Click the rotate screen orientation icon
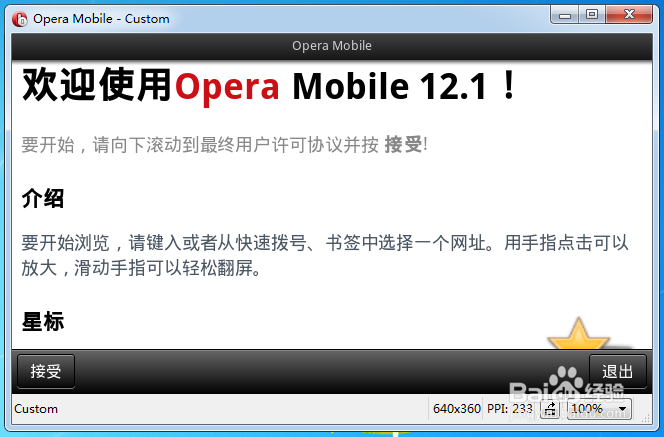The image size is (664, 437). [551, 409]
